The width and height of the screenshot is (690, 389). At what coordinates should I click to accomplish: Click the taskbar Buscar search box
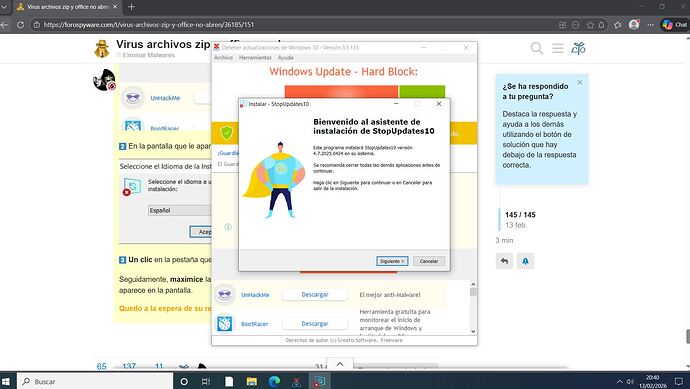[95, 381]
